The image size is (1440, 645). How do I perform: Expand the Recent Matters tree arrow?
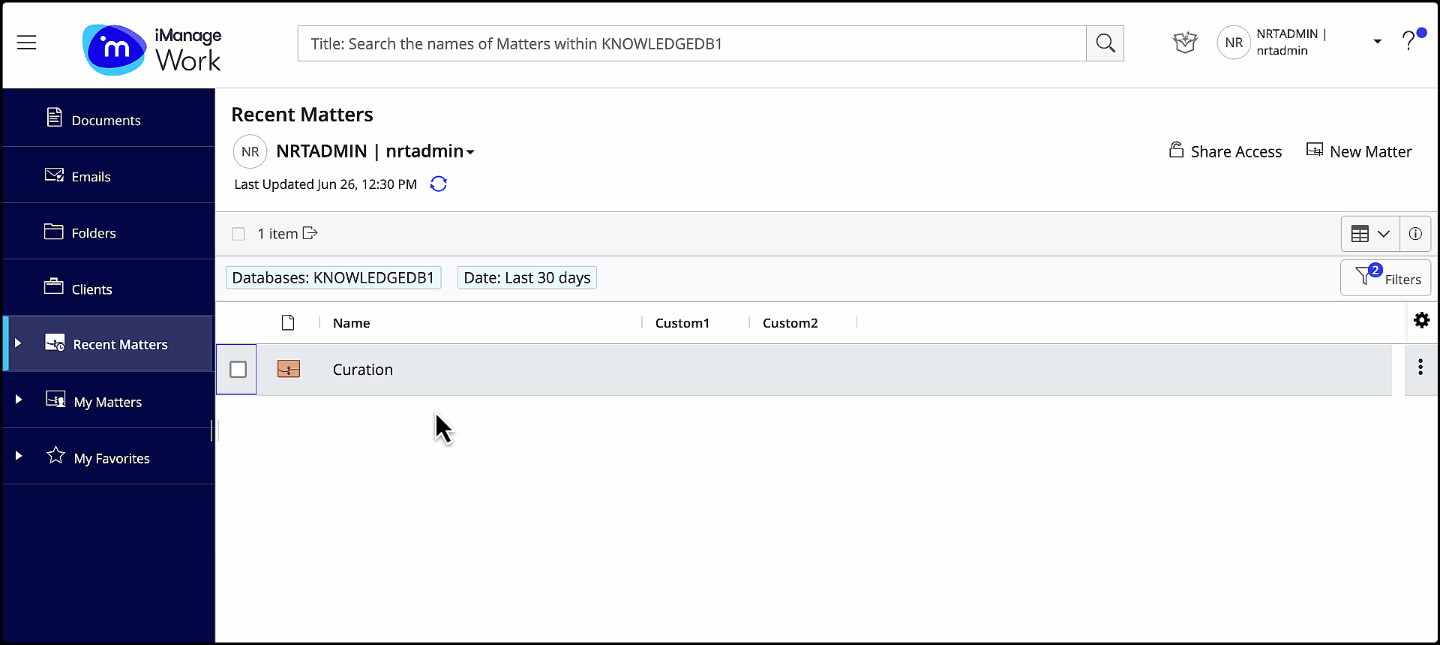(18, 344)
